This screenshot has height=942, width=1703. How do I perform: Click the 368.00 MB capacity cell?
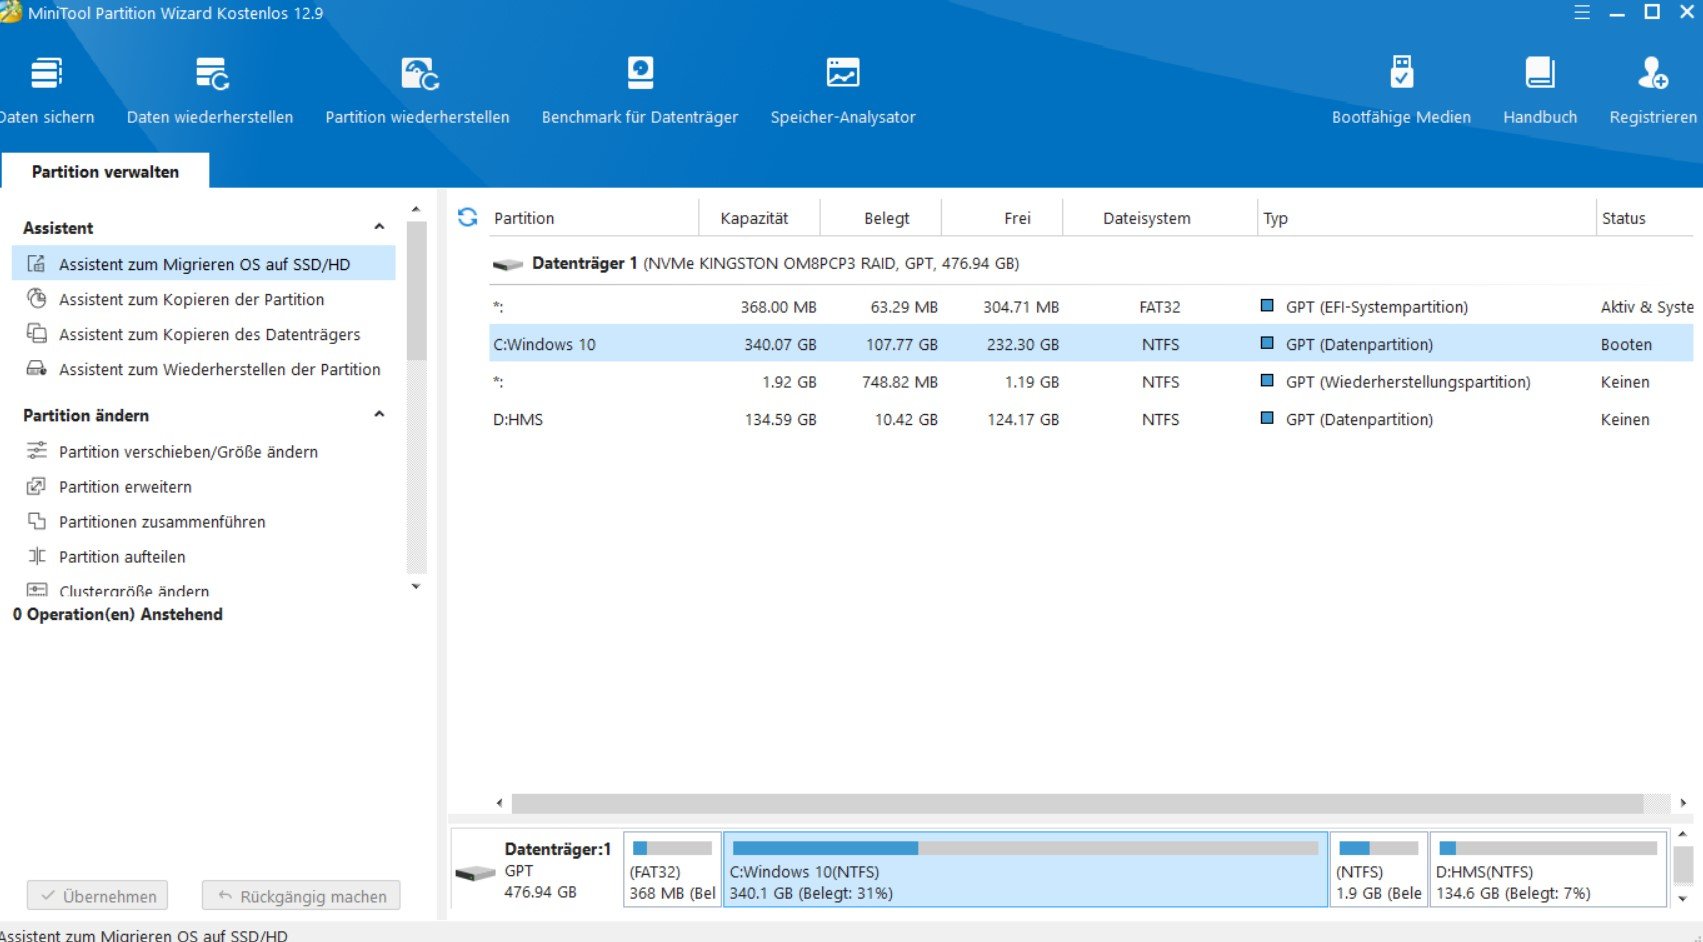pos(778,307)
